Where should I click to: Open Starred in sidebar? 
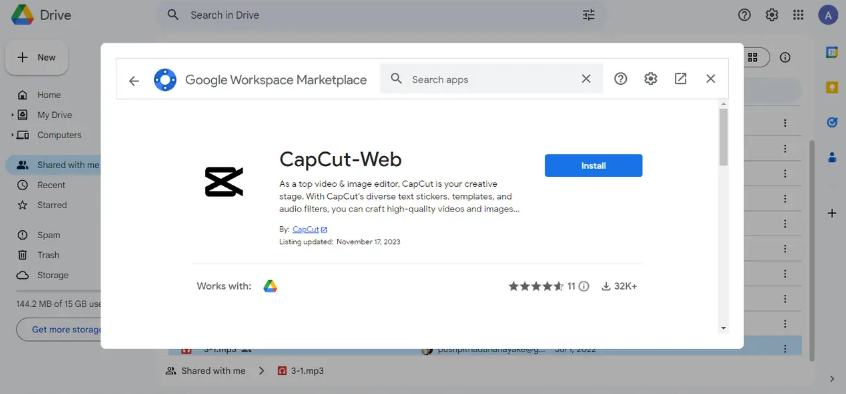click(x=52, y=205)
